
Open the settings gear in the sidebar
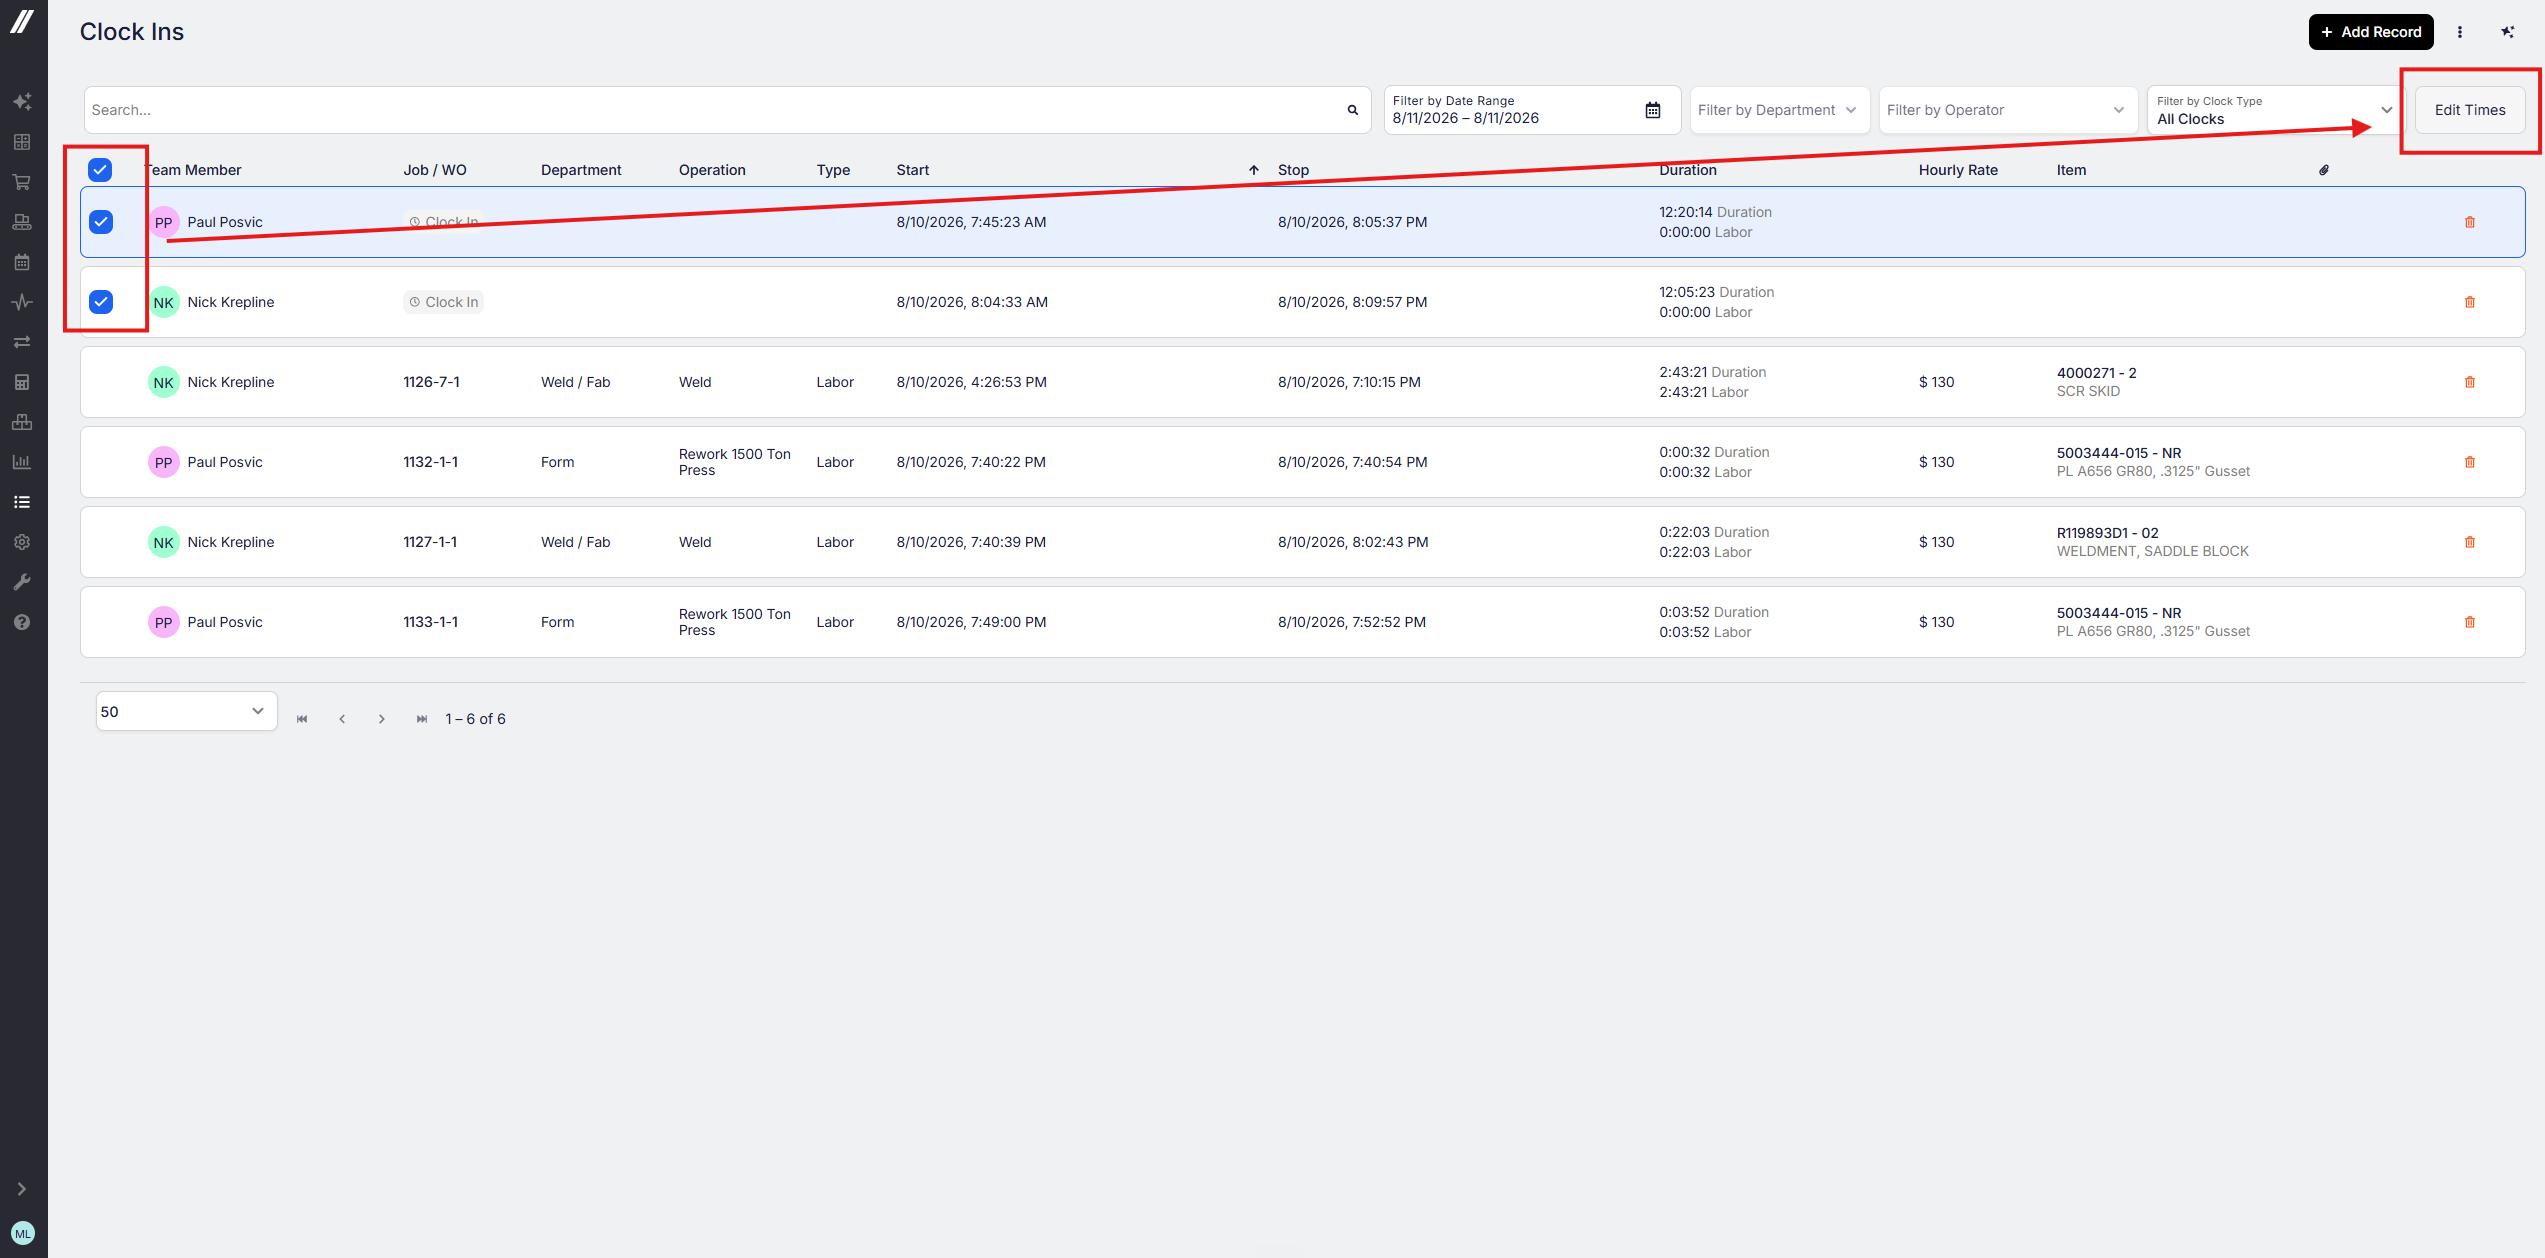[x=22, y=542]
